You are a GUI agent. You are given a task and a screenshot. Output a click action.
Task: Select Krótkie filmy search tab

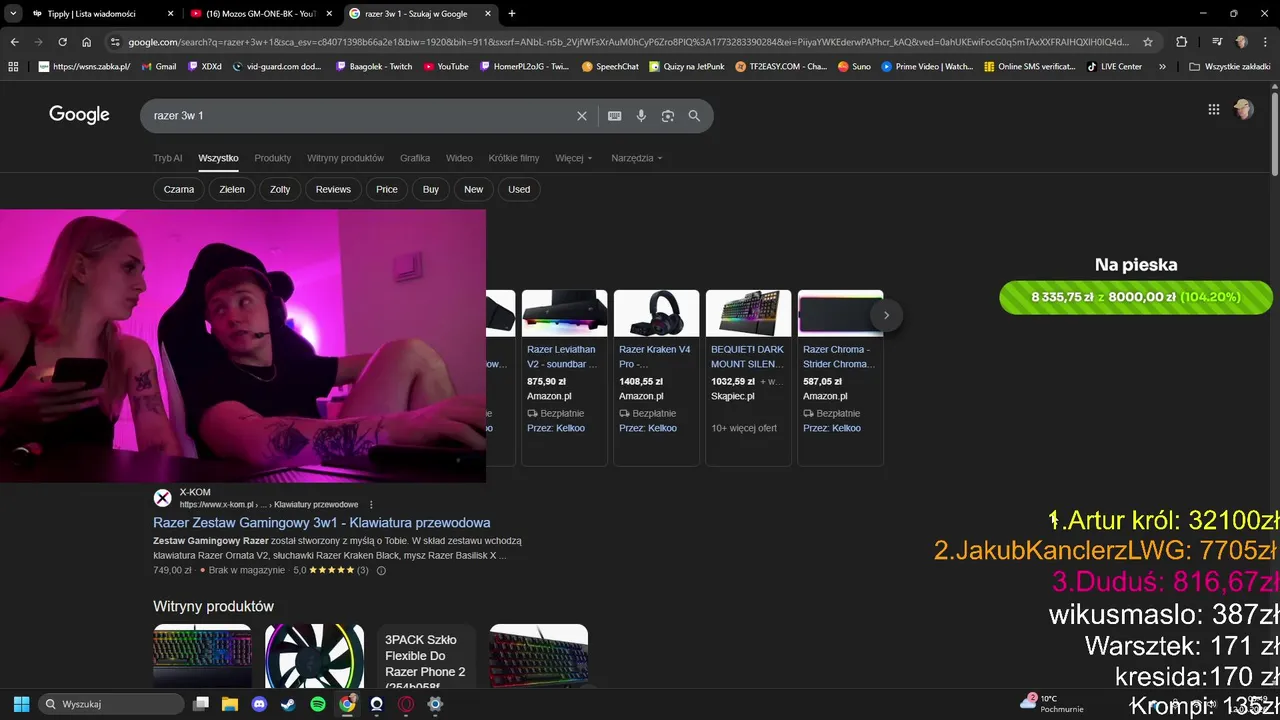(x=514, y=158)
